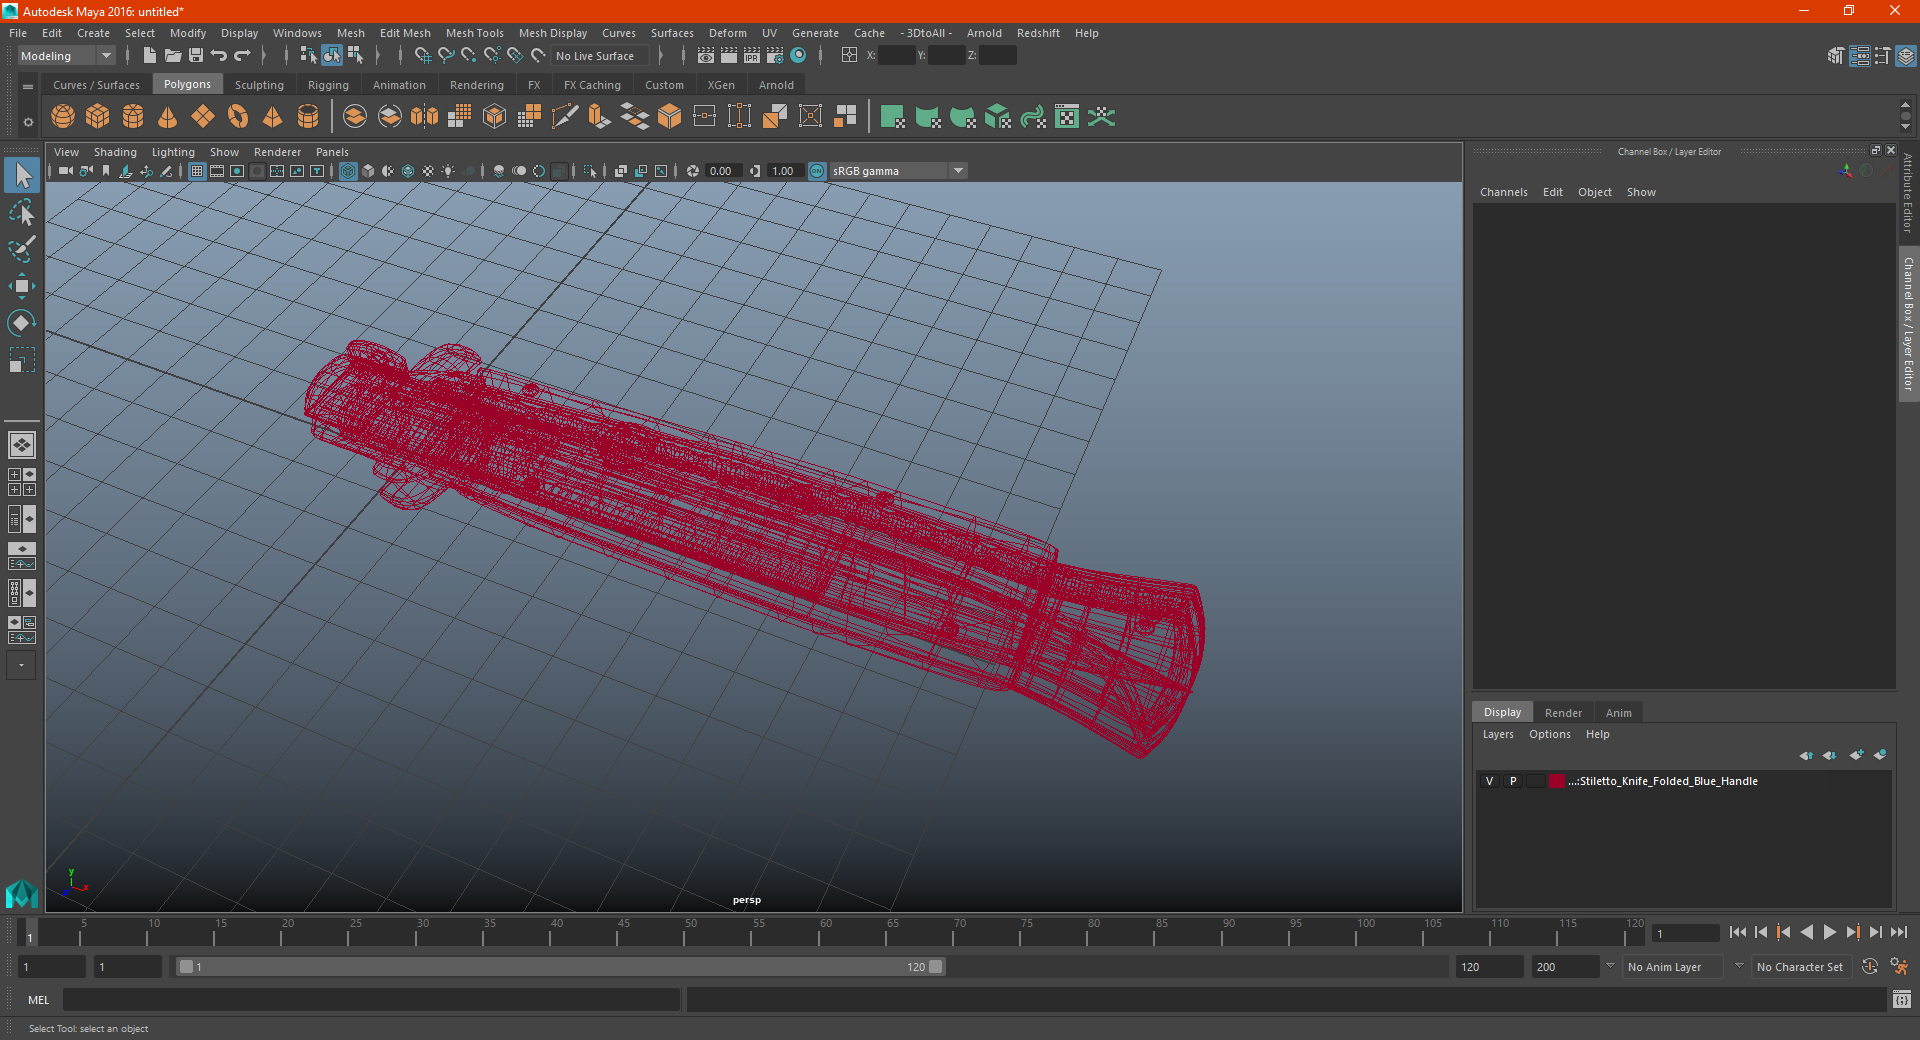Open Options menu in layer editor
Screen dimensions: 1920x1040
(1549, 734)
